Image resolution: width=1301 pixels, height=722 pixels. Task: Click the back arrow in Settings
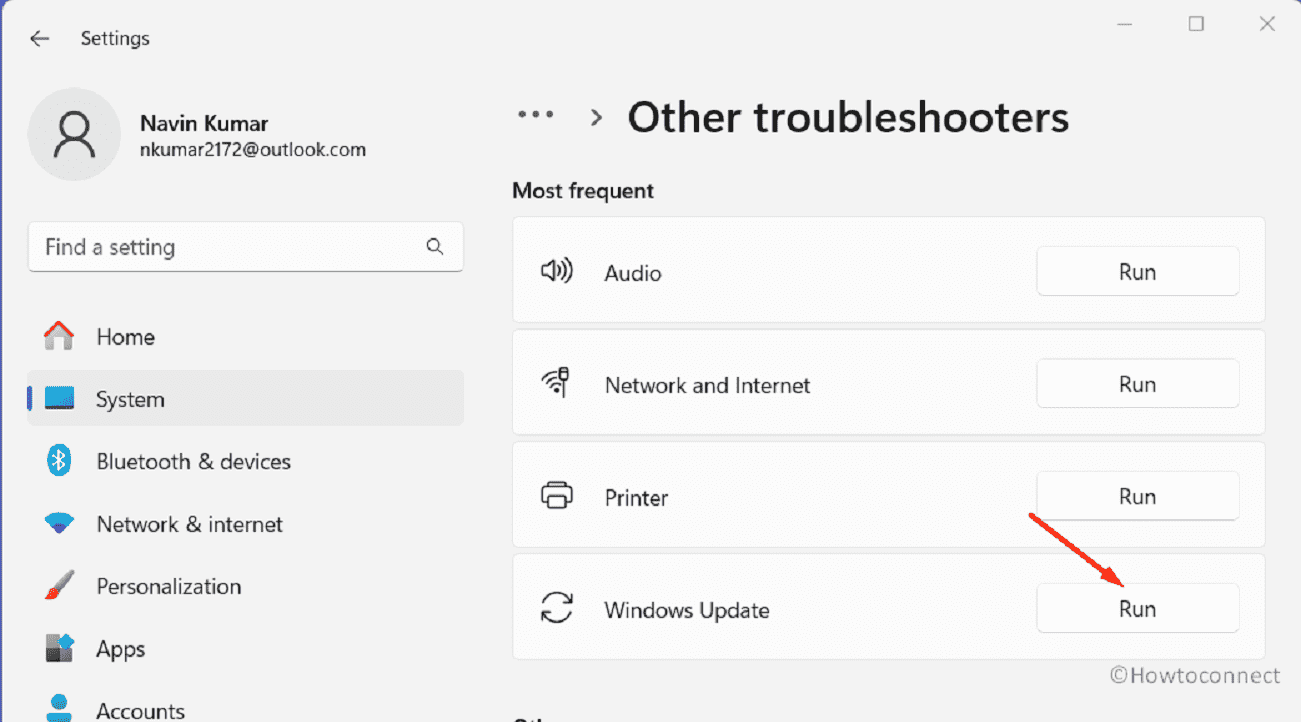[x=39, y=39]
